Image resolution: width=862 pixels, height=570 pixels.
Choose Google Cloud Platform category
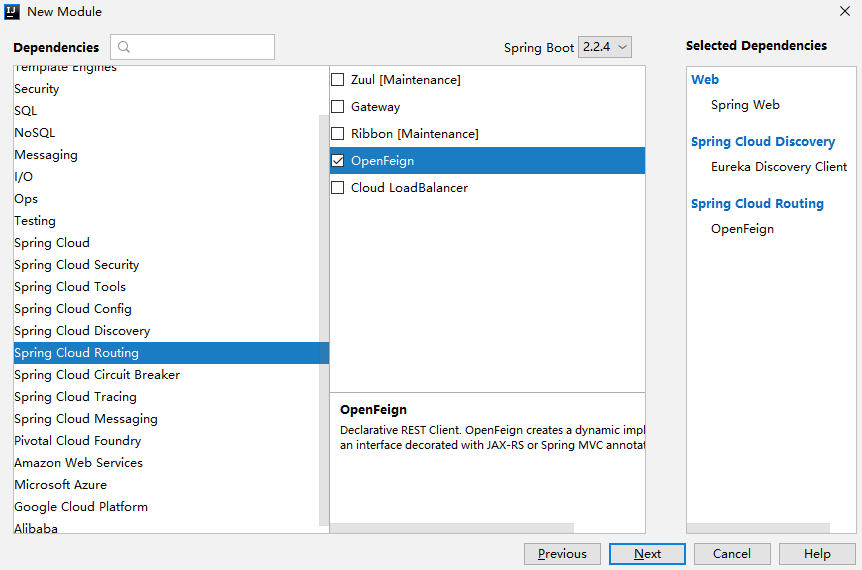171,506
